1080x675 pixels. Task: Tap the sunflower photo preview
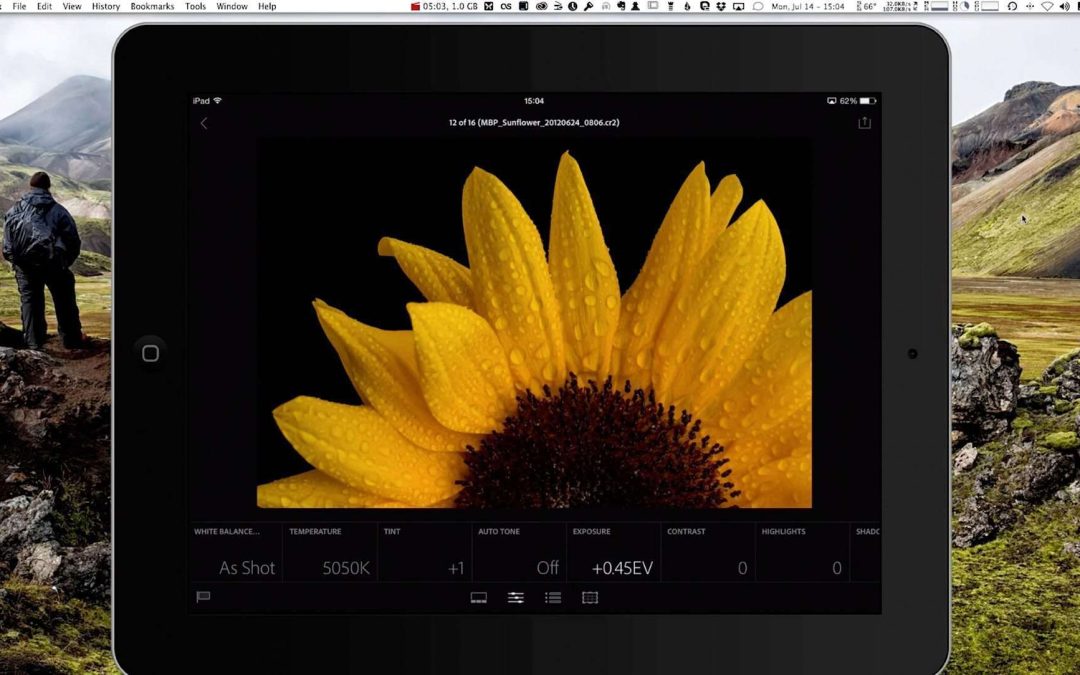(535, 322)
